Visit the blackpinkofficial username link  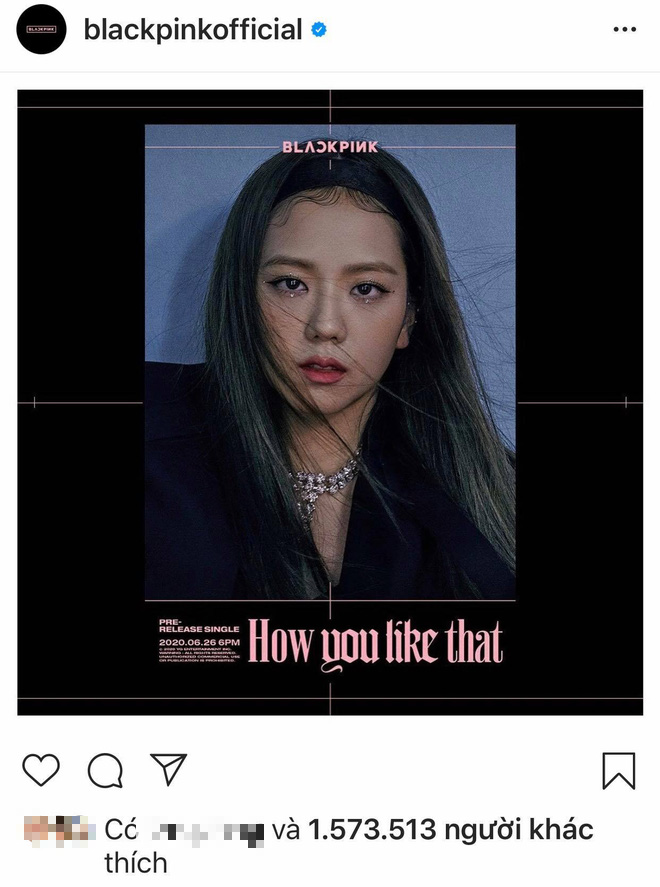click(193, 29)
